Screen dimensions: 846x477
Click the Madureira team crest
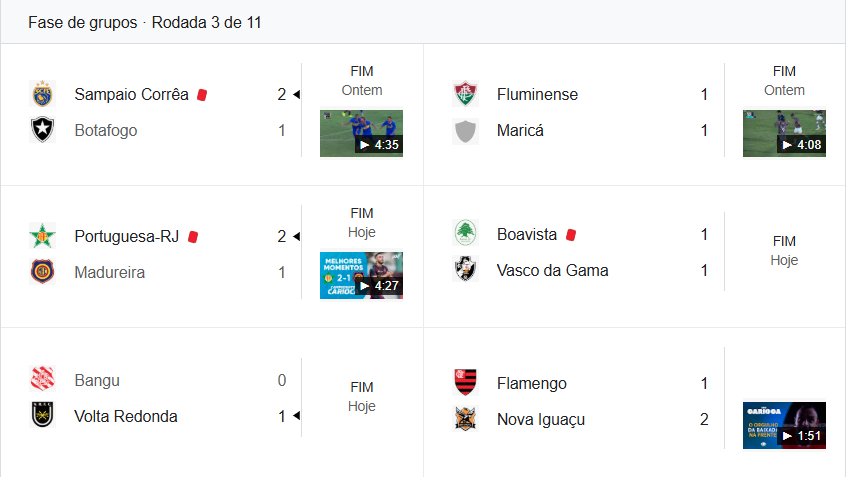[x=42, y=272]
